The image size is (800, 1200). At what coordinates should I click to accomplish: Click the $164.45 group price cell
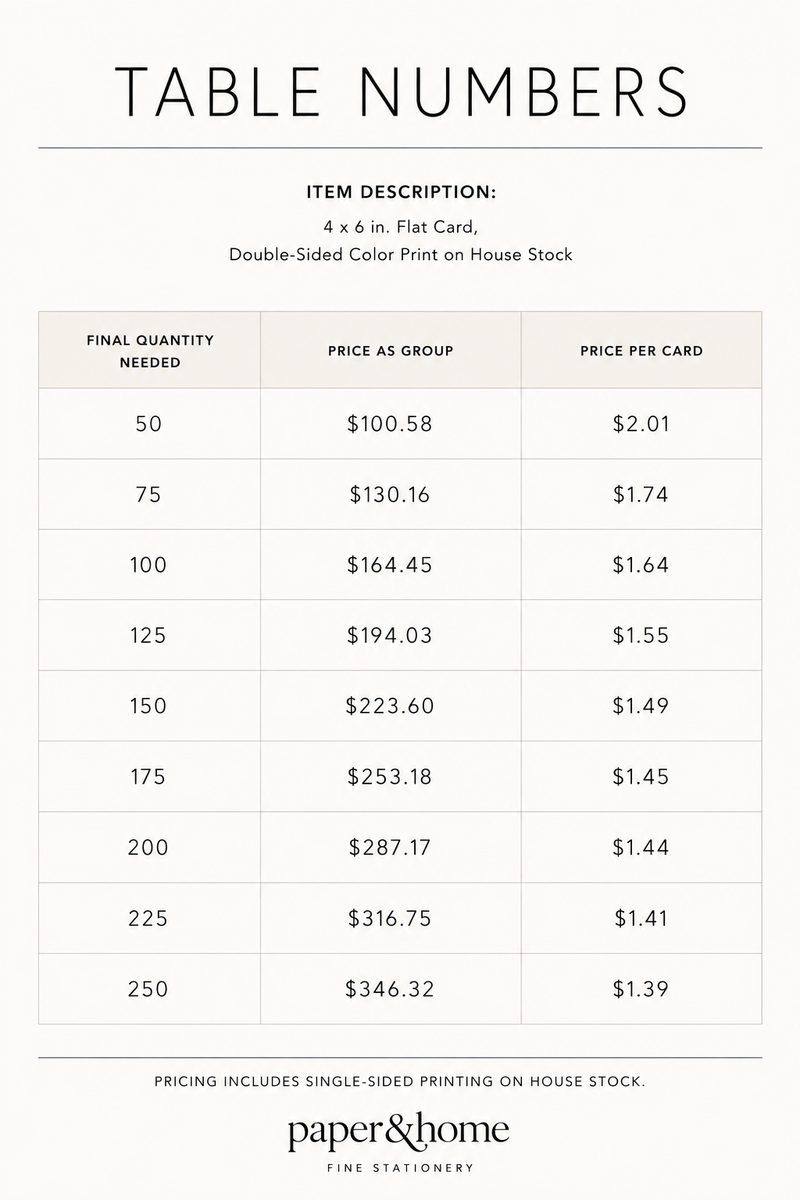pos(390,565)
